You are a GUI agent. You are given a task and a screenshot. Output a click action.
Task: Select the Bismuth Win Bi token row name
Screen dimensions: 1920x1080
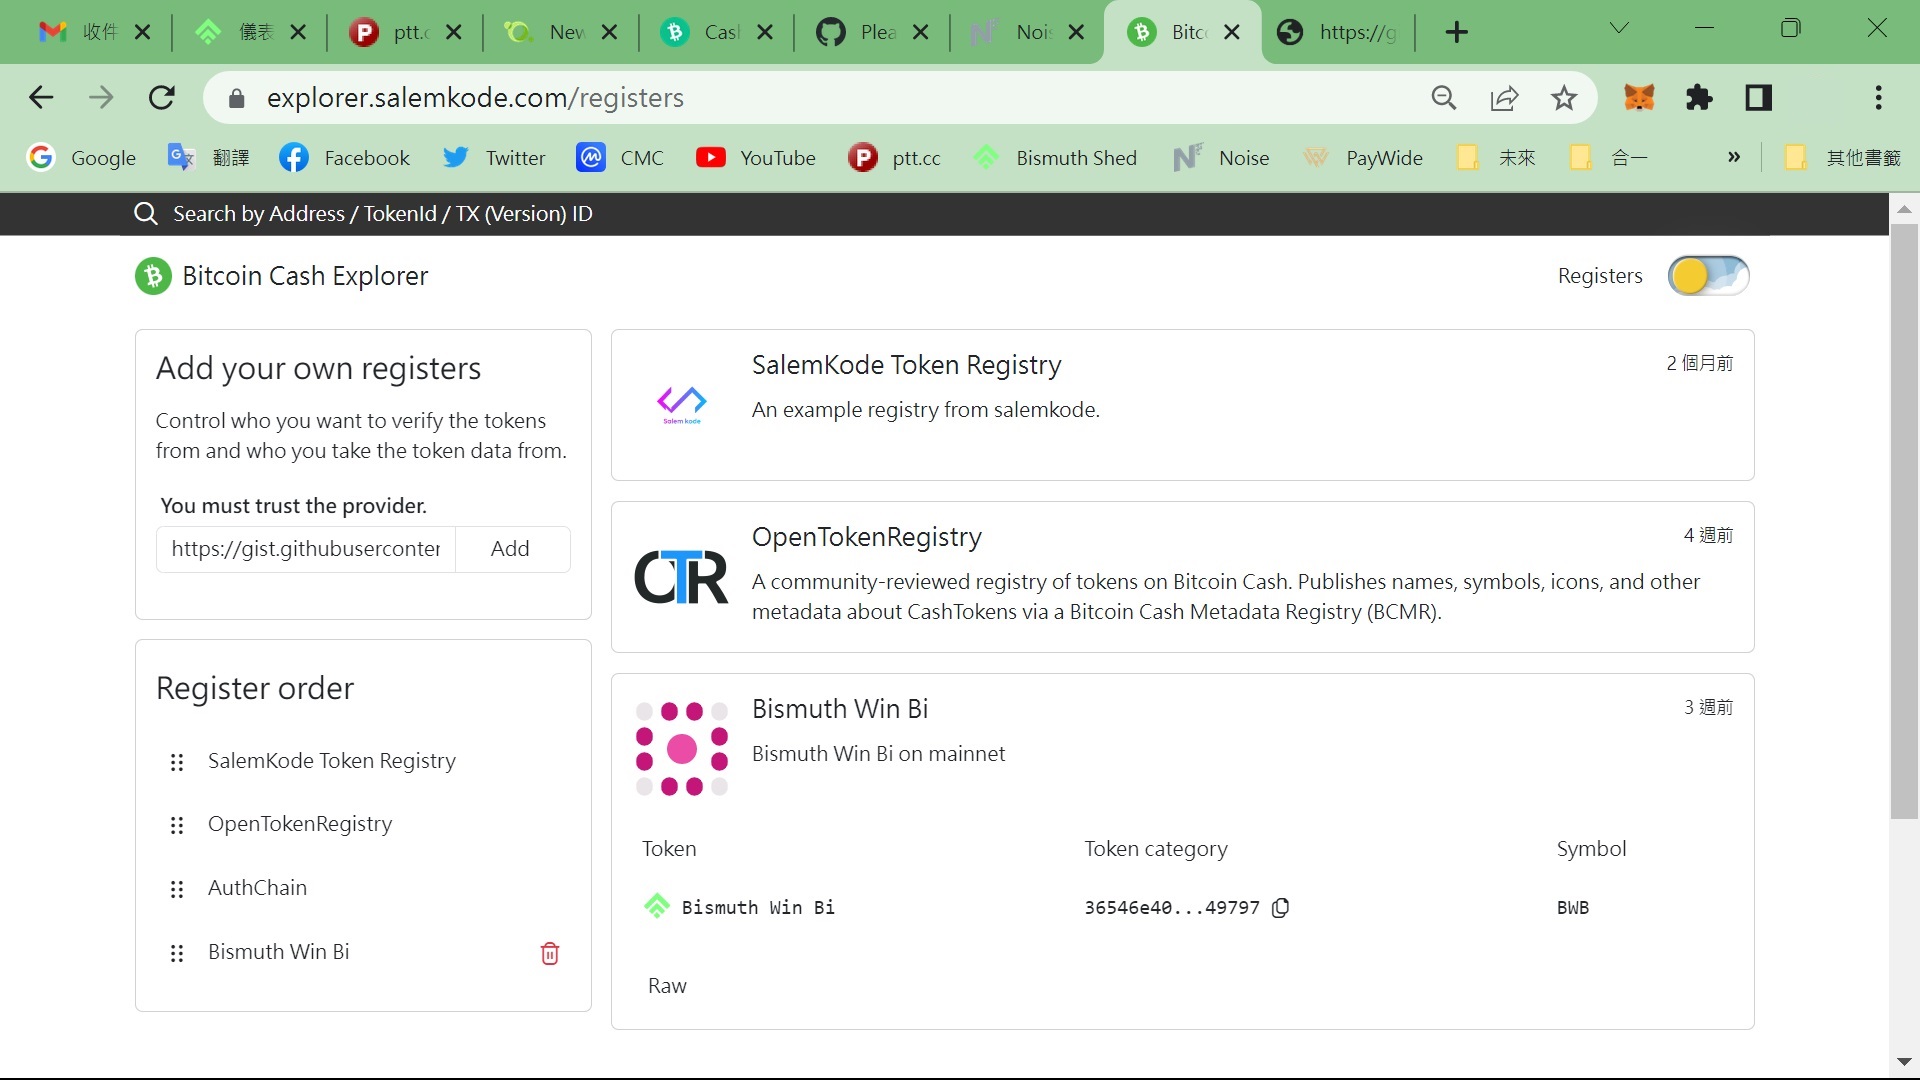pos(758,908)
